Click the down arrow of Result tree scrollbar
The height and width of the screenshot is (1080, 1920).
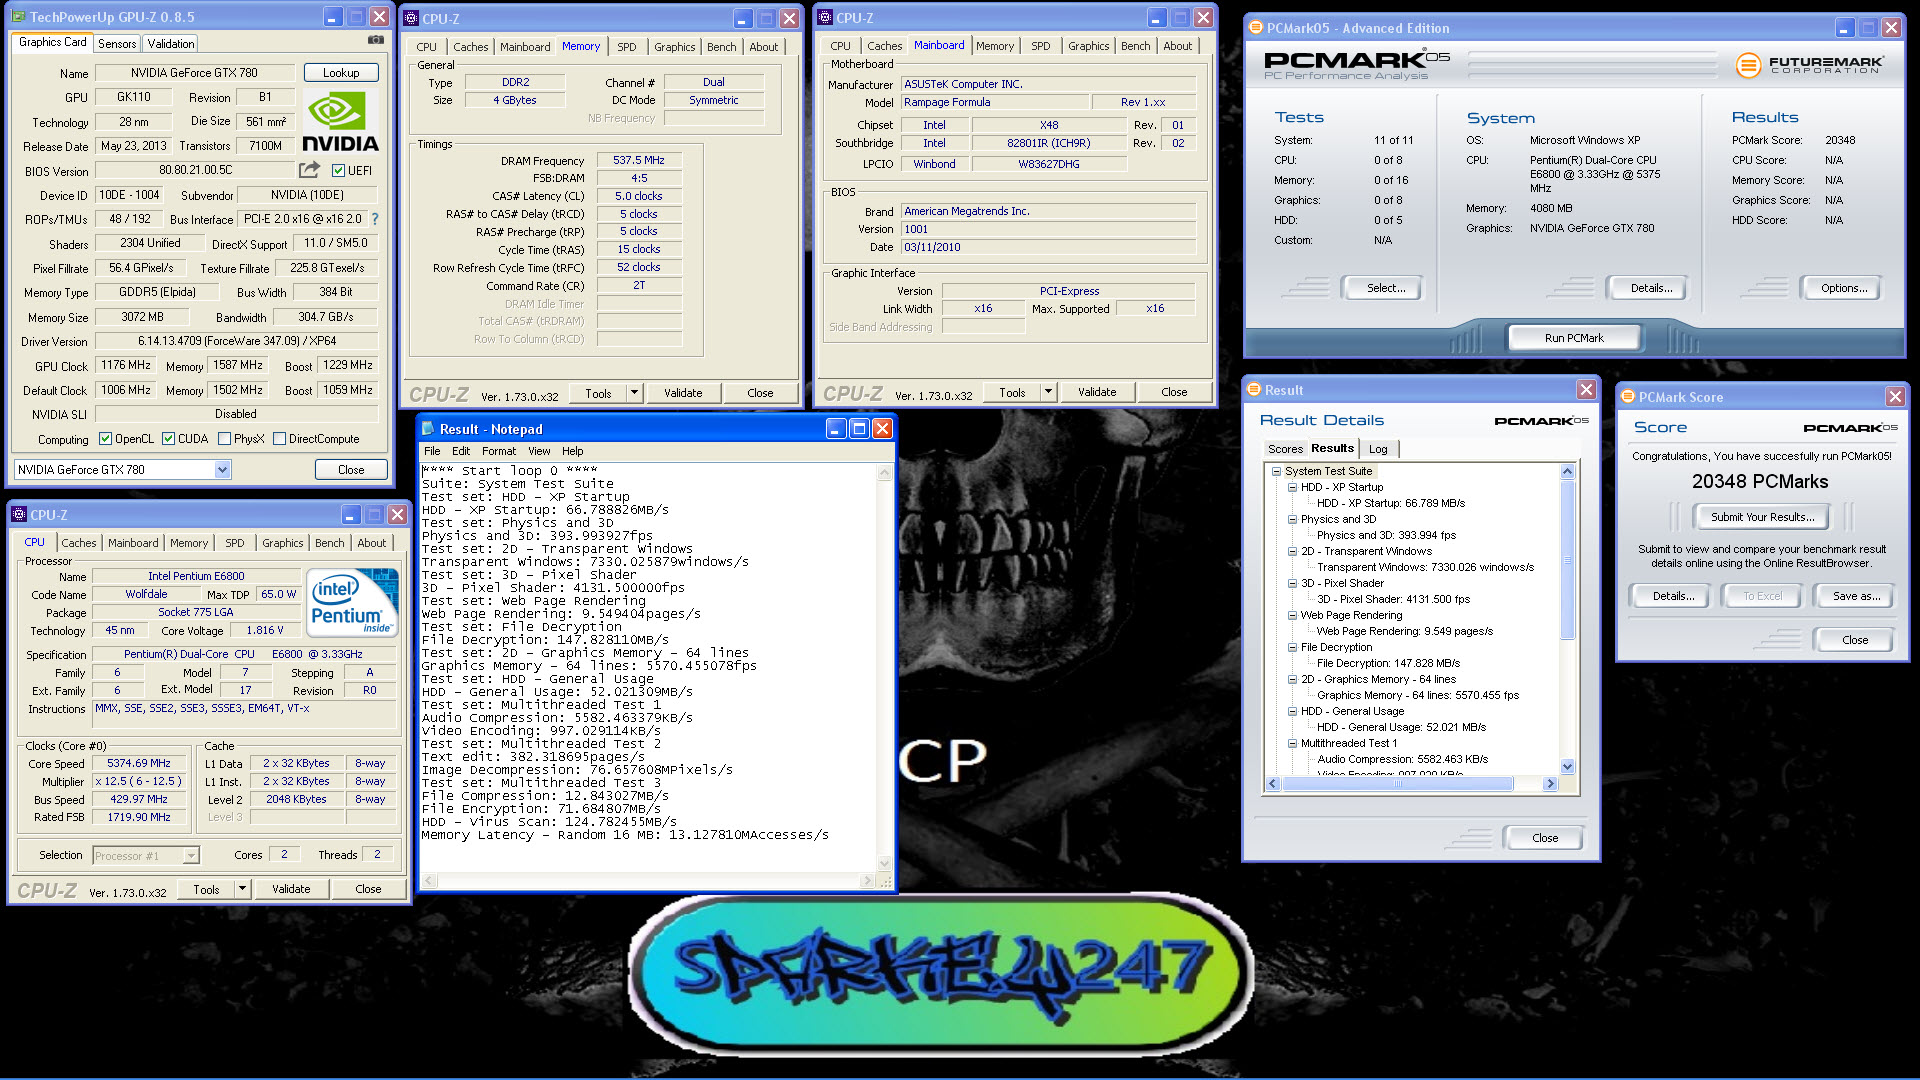(x=1567, y=767)
